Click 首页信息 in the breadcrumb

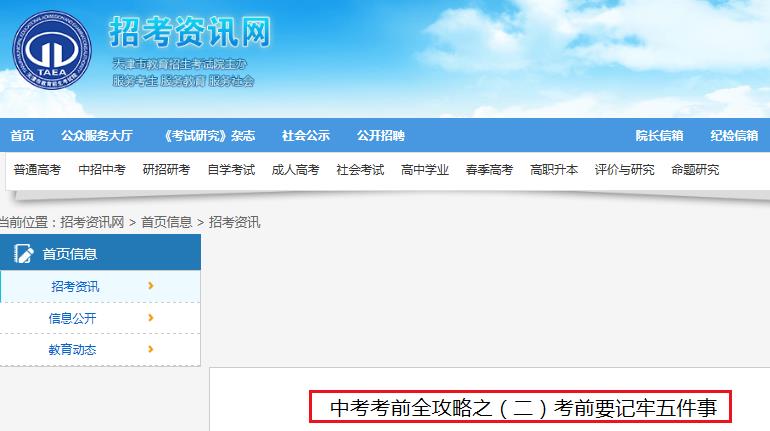click(166, 222)
